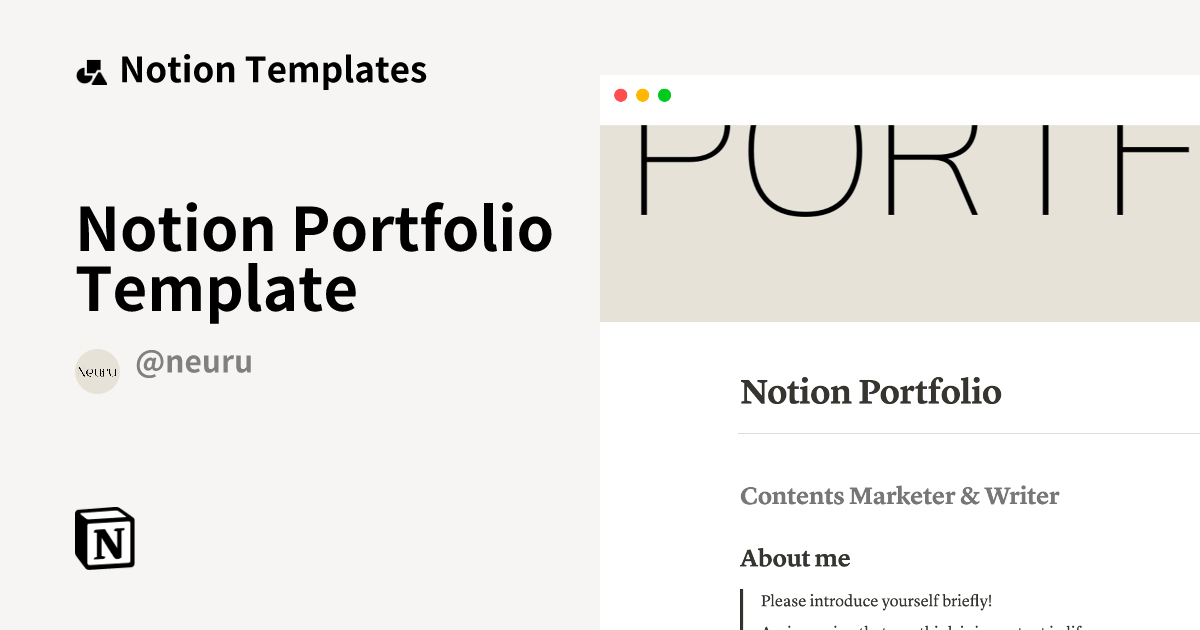Select the 'About me' section heading
Screen dimensions: 1200x630
795,558
